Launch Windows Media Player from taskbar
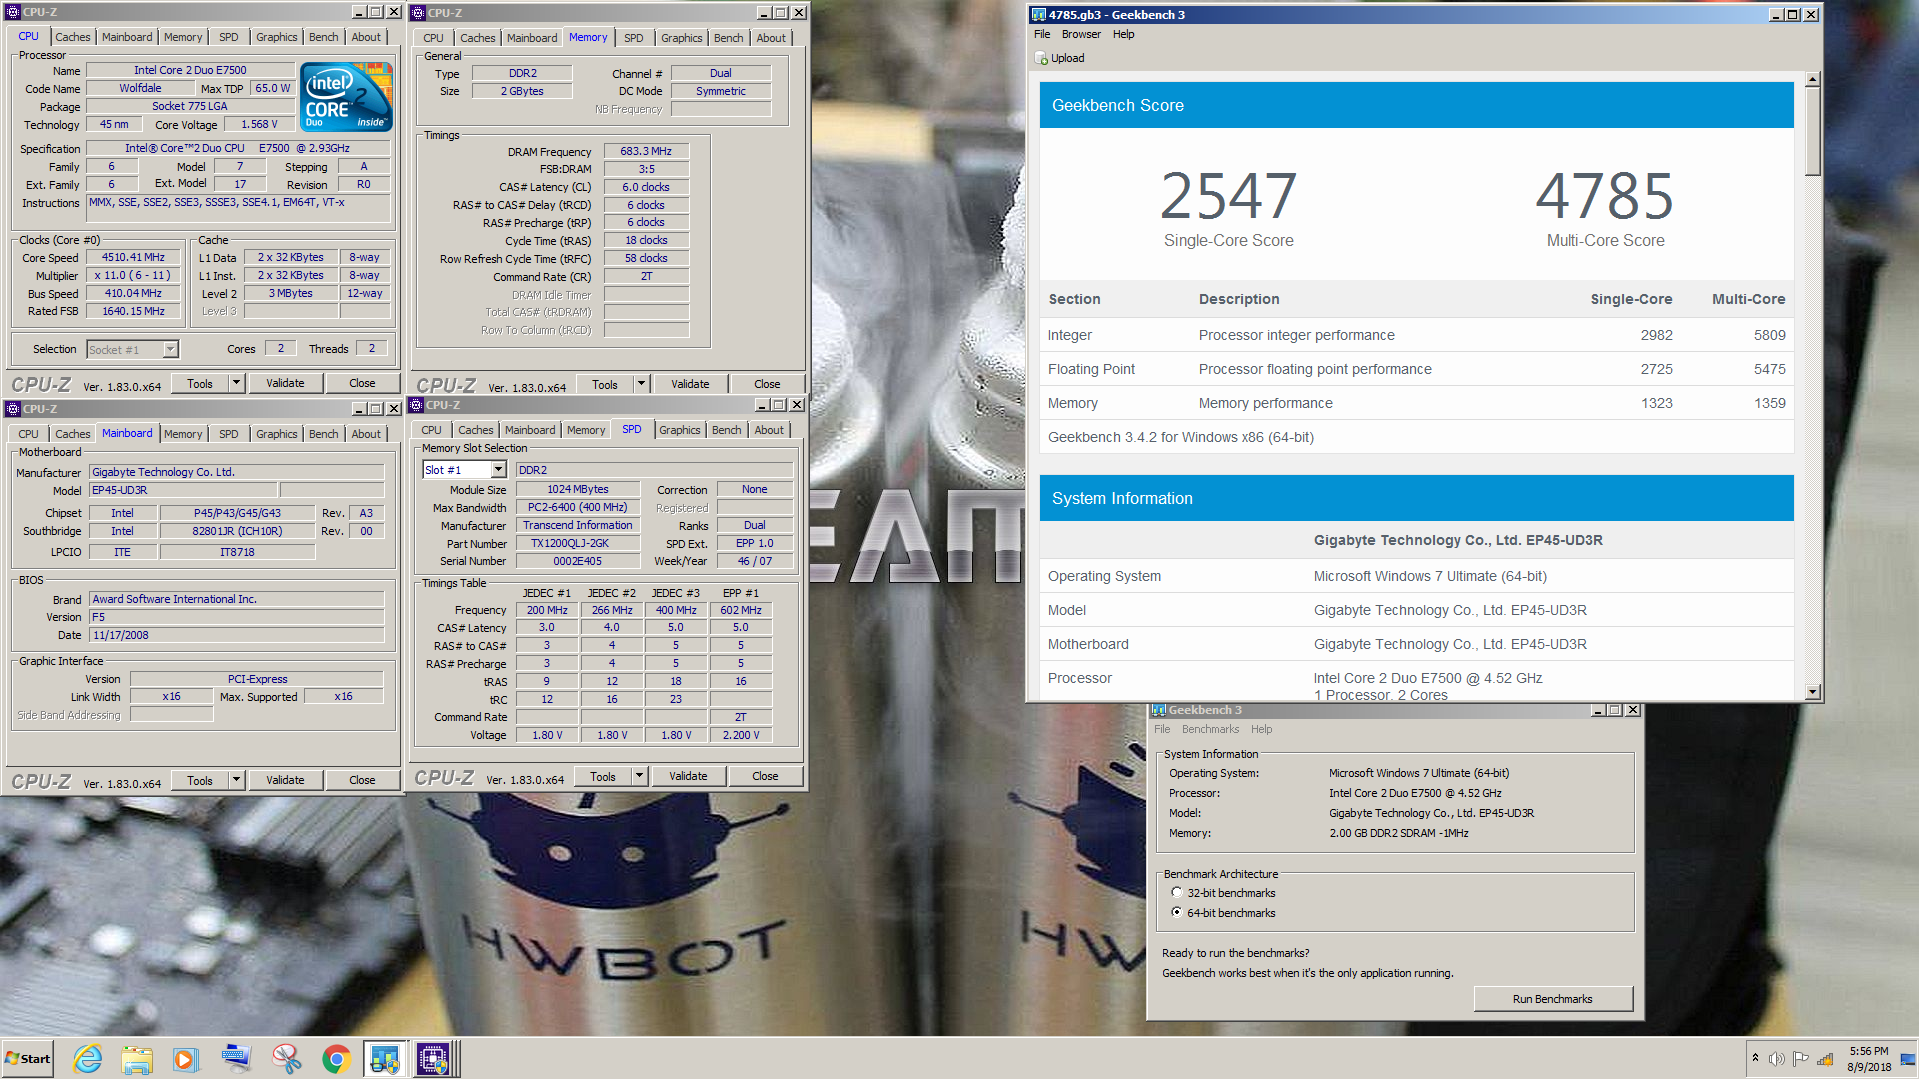 186,1059
